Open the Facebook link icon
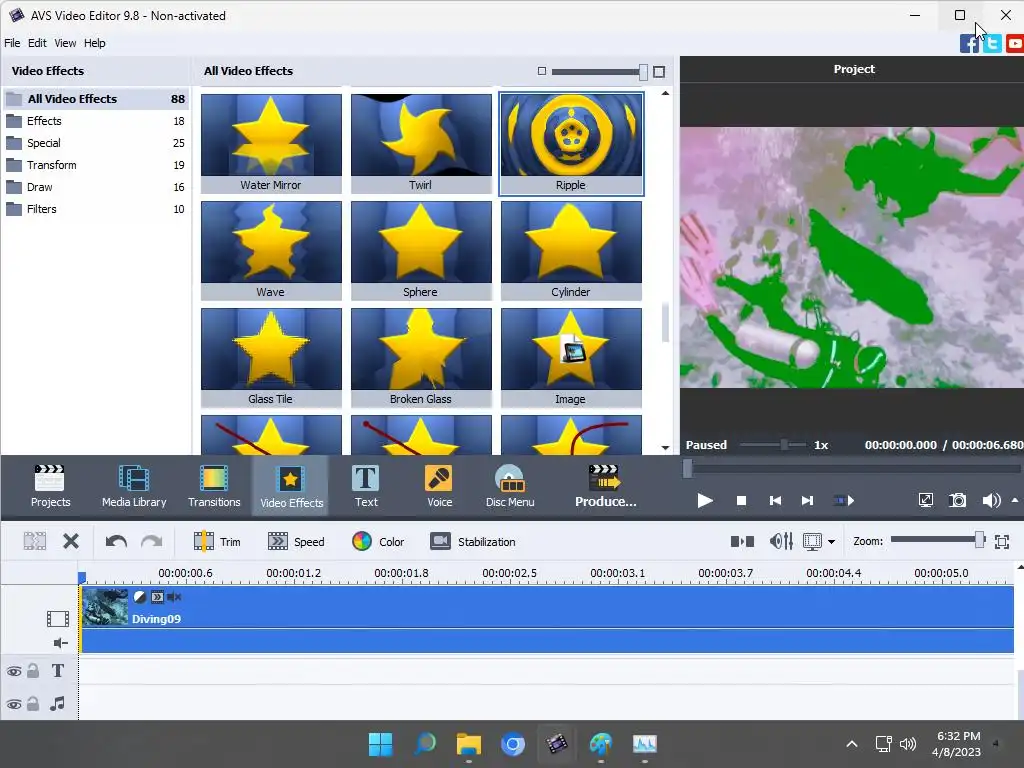 click(x=969, y=44)
